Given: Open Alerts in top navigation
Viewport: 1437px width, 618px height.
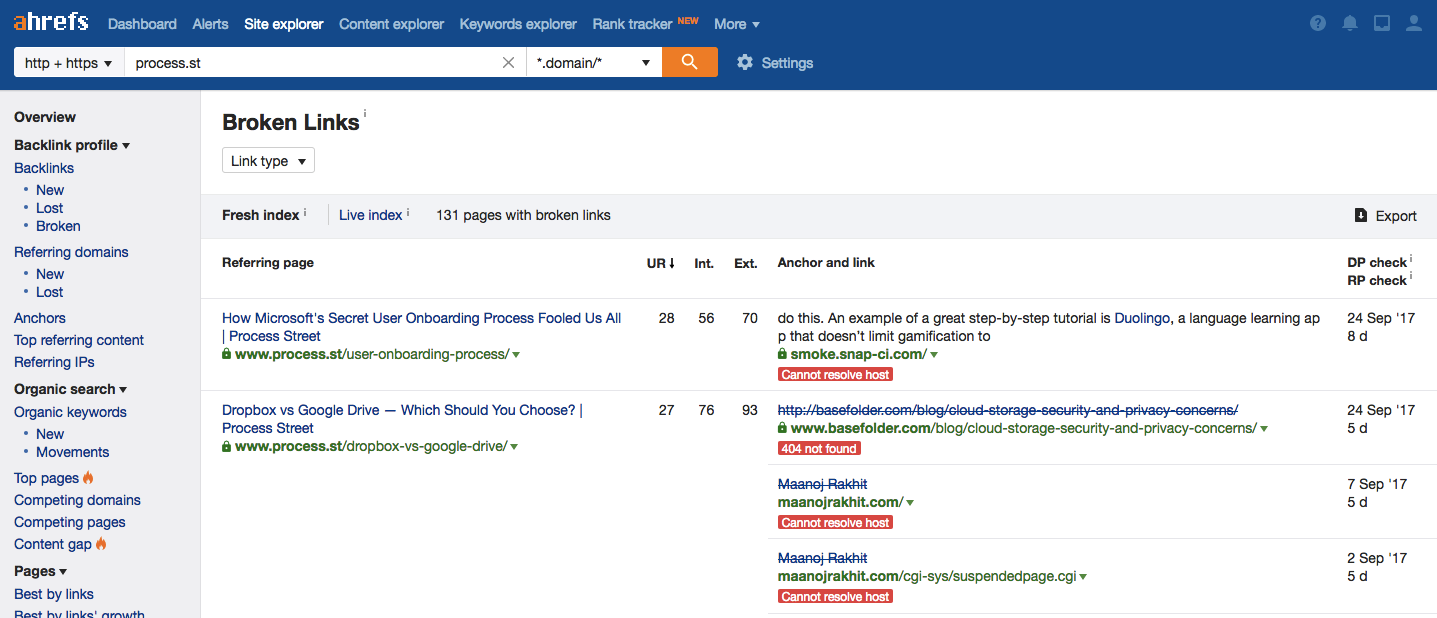Looking at the screenshot, I should [x=210, y=23].
